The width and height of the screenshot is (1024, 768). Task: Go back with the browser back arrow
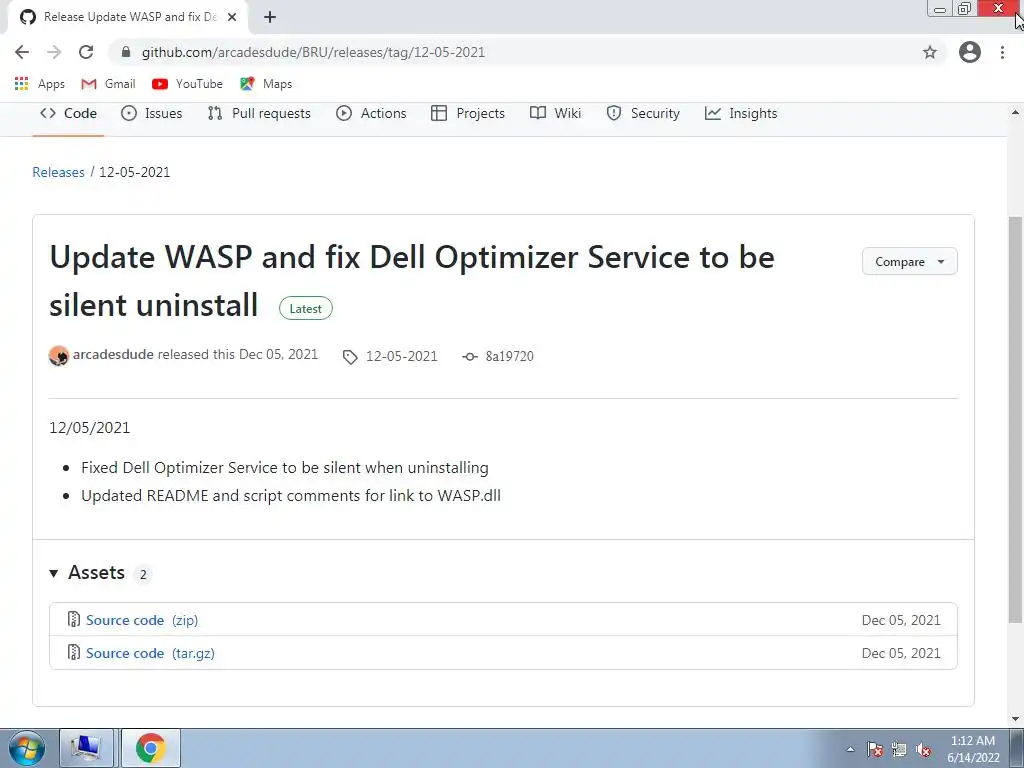(22, 52)
